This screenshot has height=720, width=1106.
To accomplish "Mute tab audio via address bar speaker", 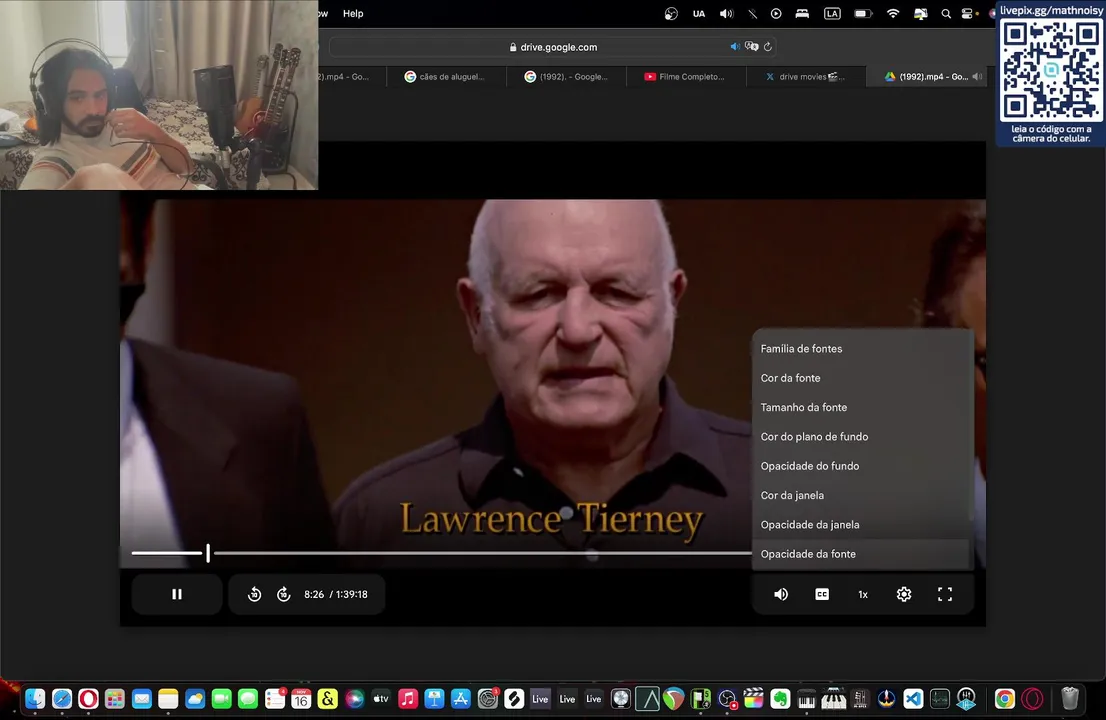I will click(x=735, y=47).
